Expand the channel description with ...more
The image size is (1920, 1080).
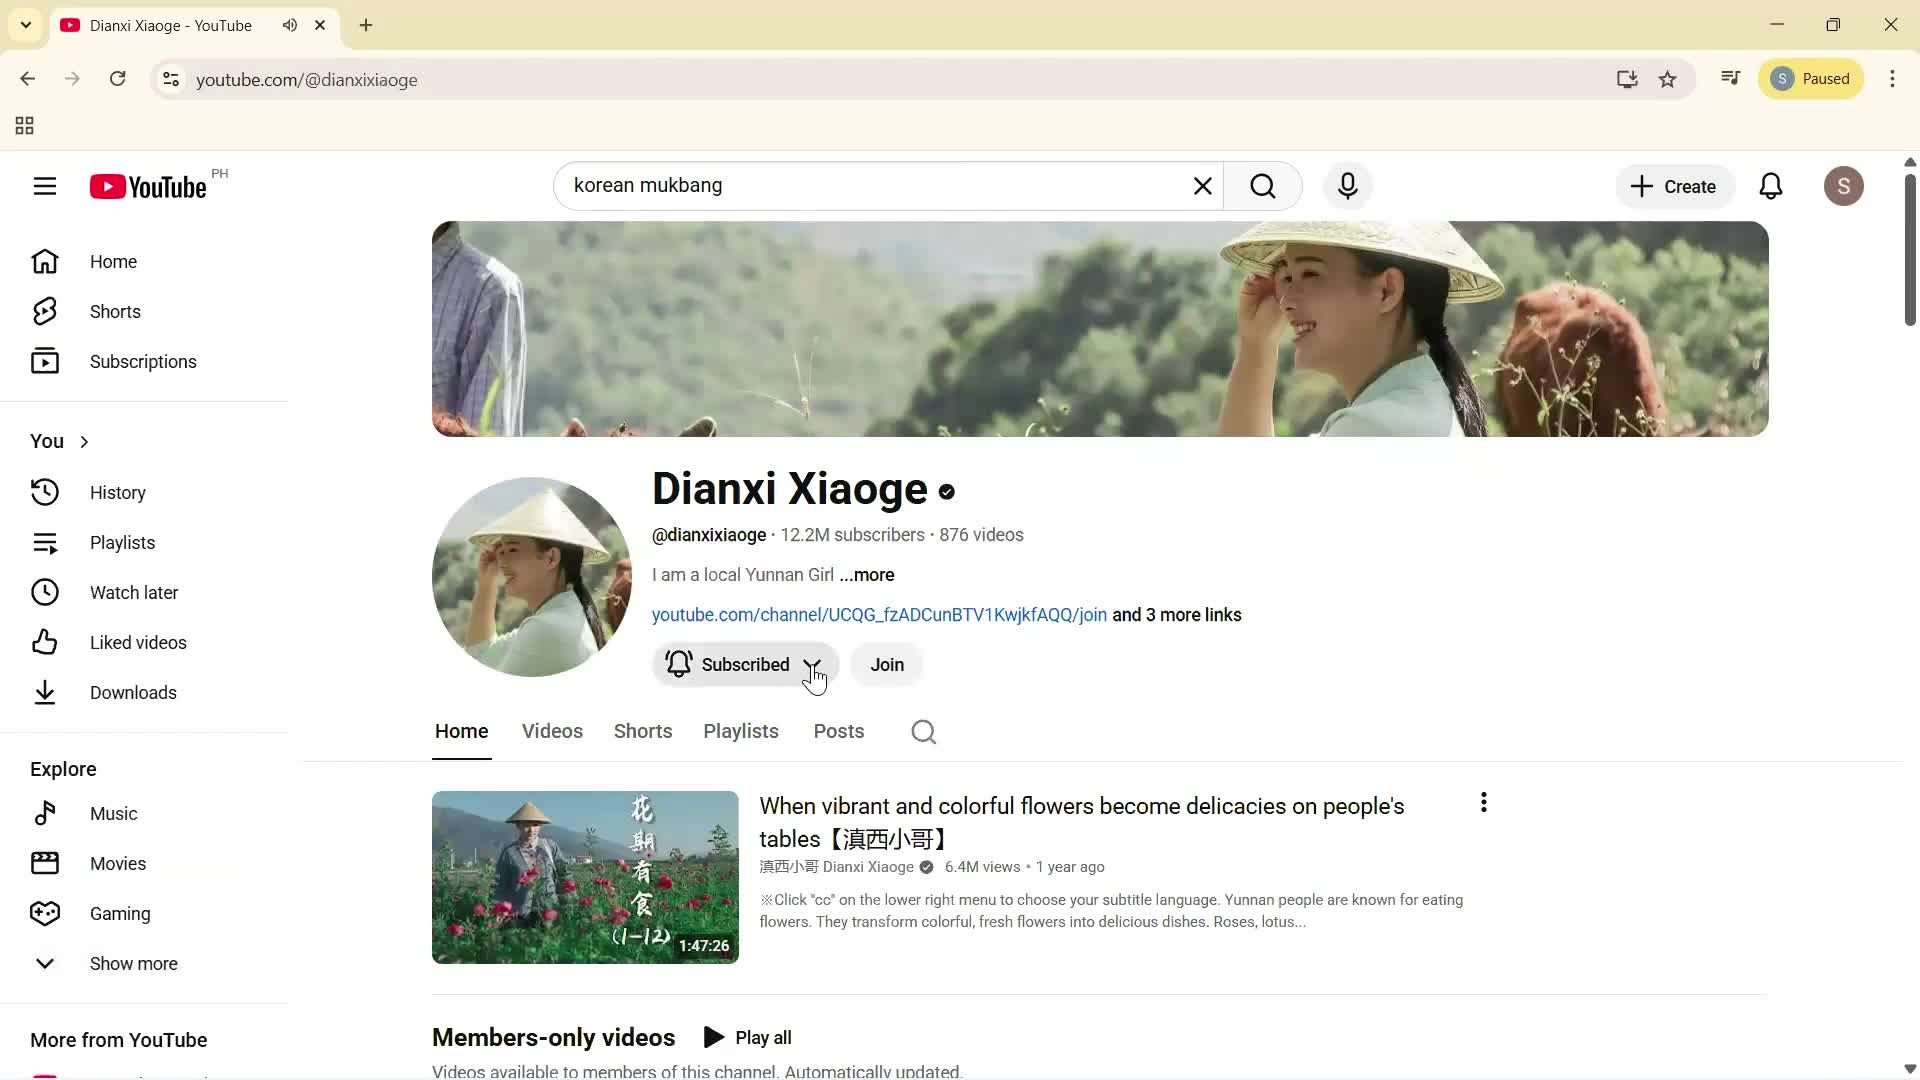tap(866, 575)
